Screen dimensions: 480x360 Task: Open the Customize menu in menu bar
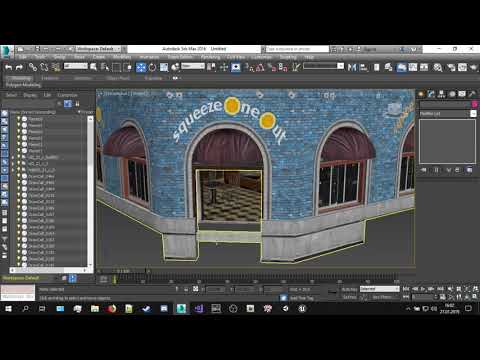(261, 57)
